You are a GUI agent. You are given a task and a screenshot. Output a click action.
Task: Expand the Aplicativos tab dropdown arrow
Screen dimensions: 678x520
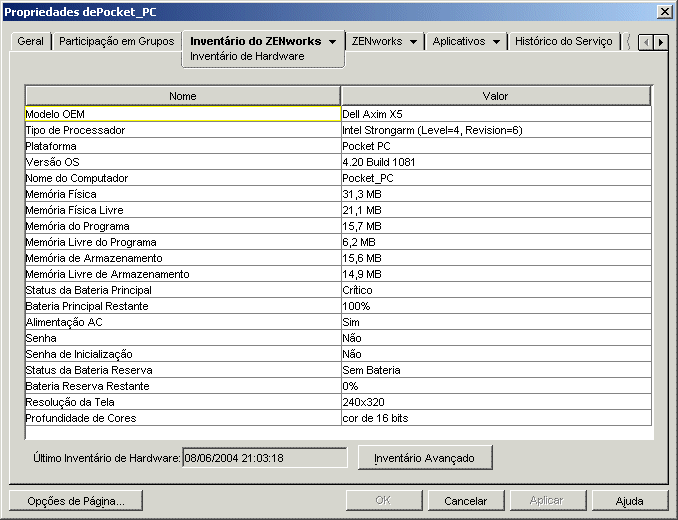tap(496, 42)
